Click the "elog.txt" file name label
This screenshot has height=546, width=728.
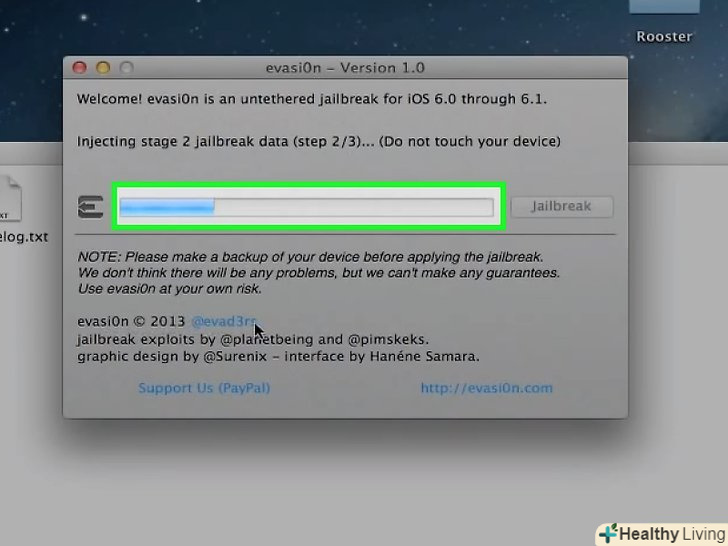(24, 237)
